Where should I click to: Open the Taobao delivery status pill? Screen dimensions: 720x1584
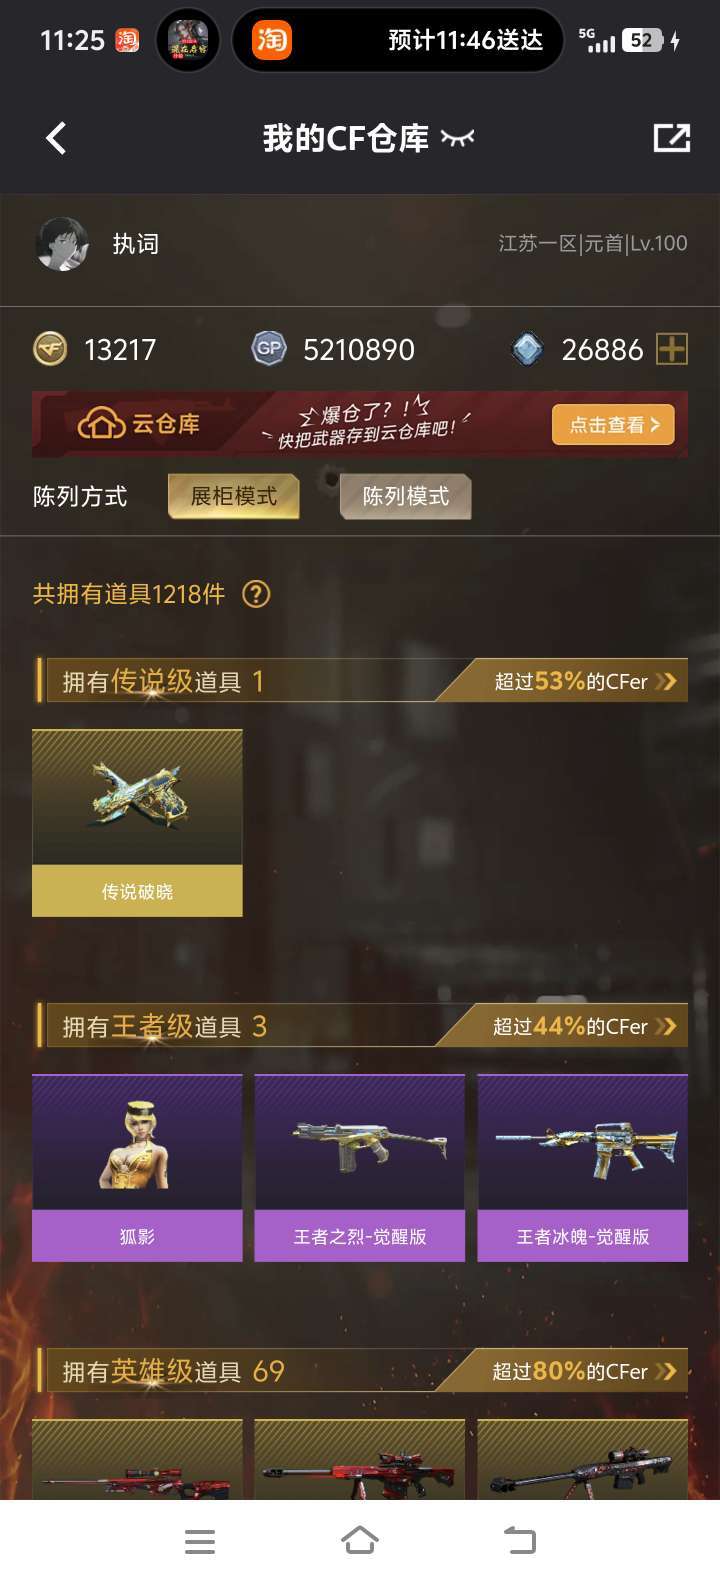pos(397,41)
